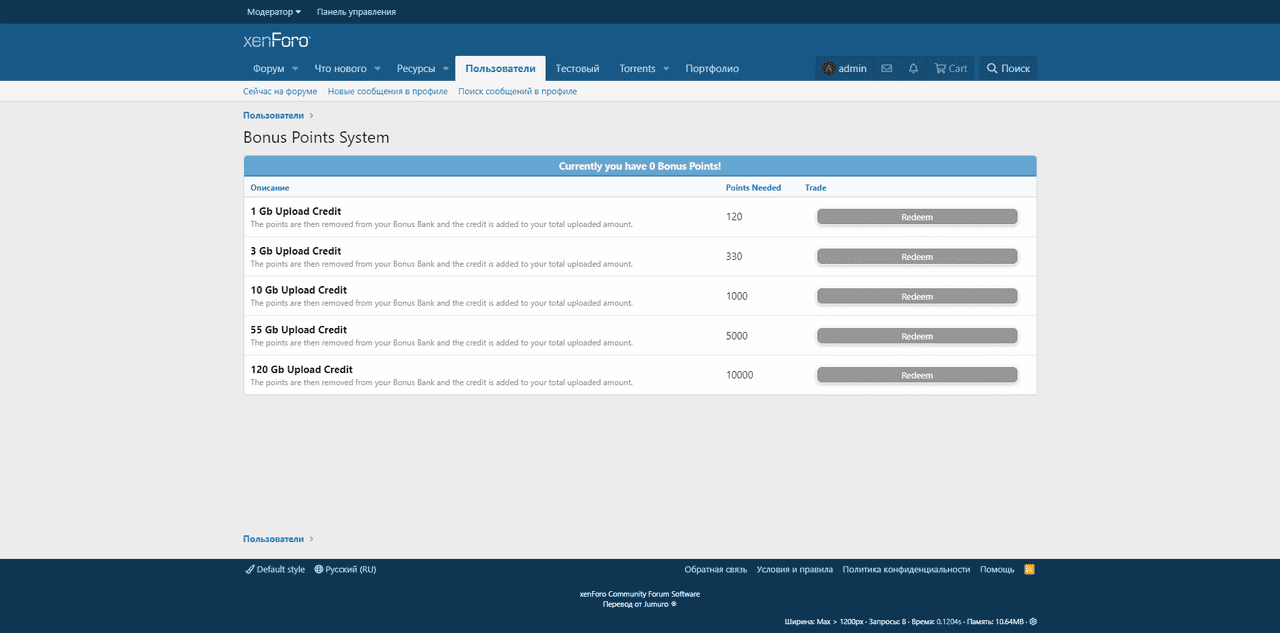This screenshot has width=1280, height=633.
Task: Click the admin avatar account
Action: click(844, 69)
